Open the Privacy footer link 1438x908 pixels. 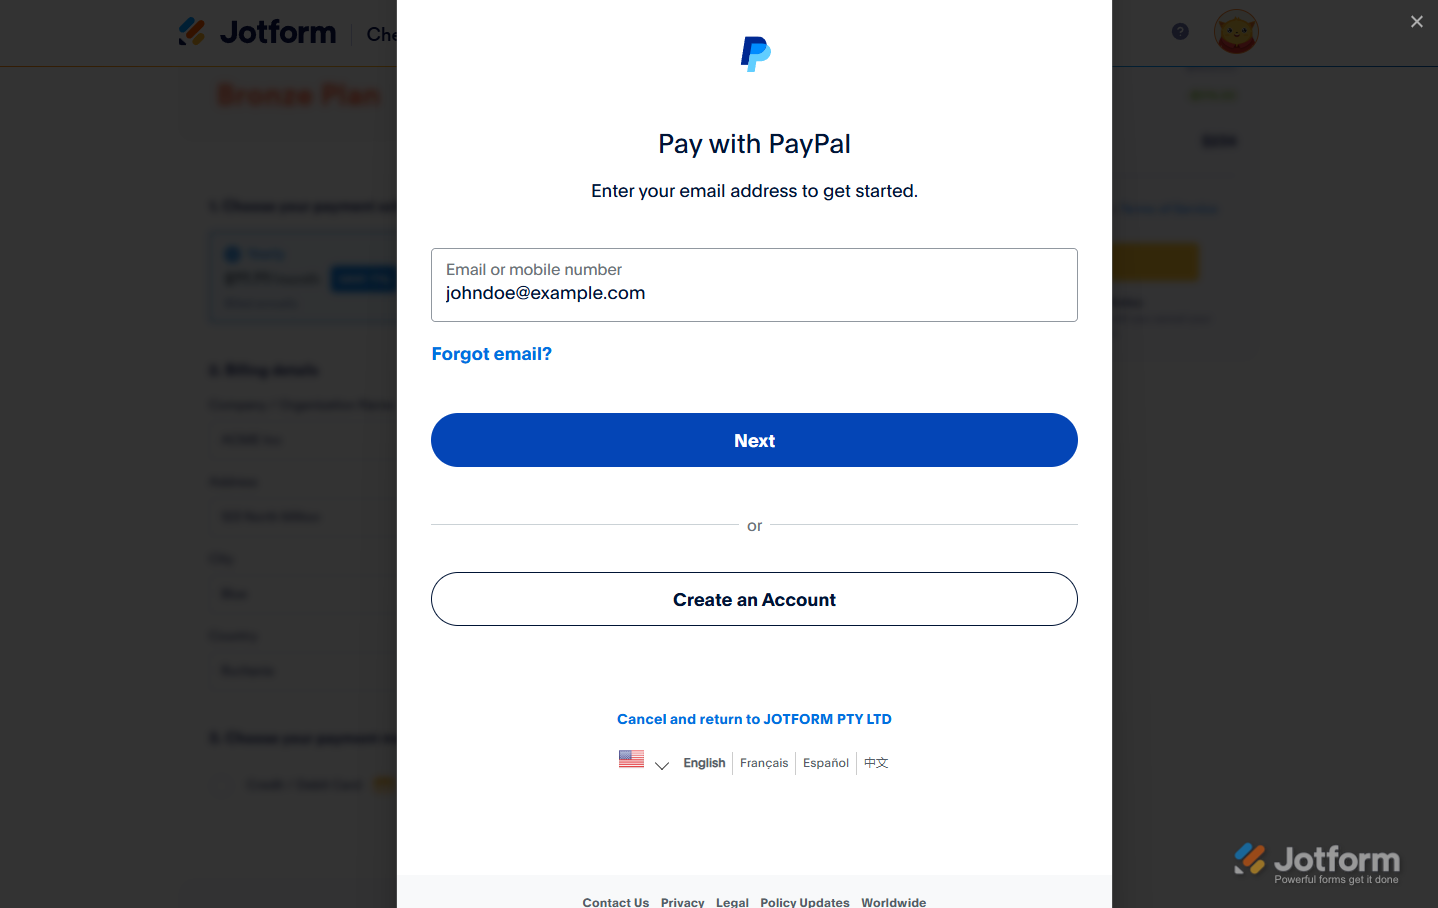(682, 902)
